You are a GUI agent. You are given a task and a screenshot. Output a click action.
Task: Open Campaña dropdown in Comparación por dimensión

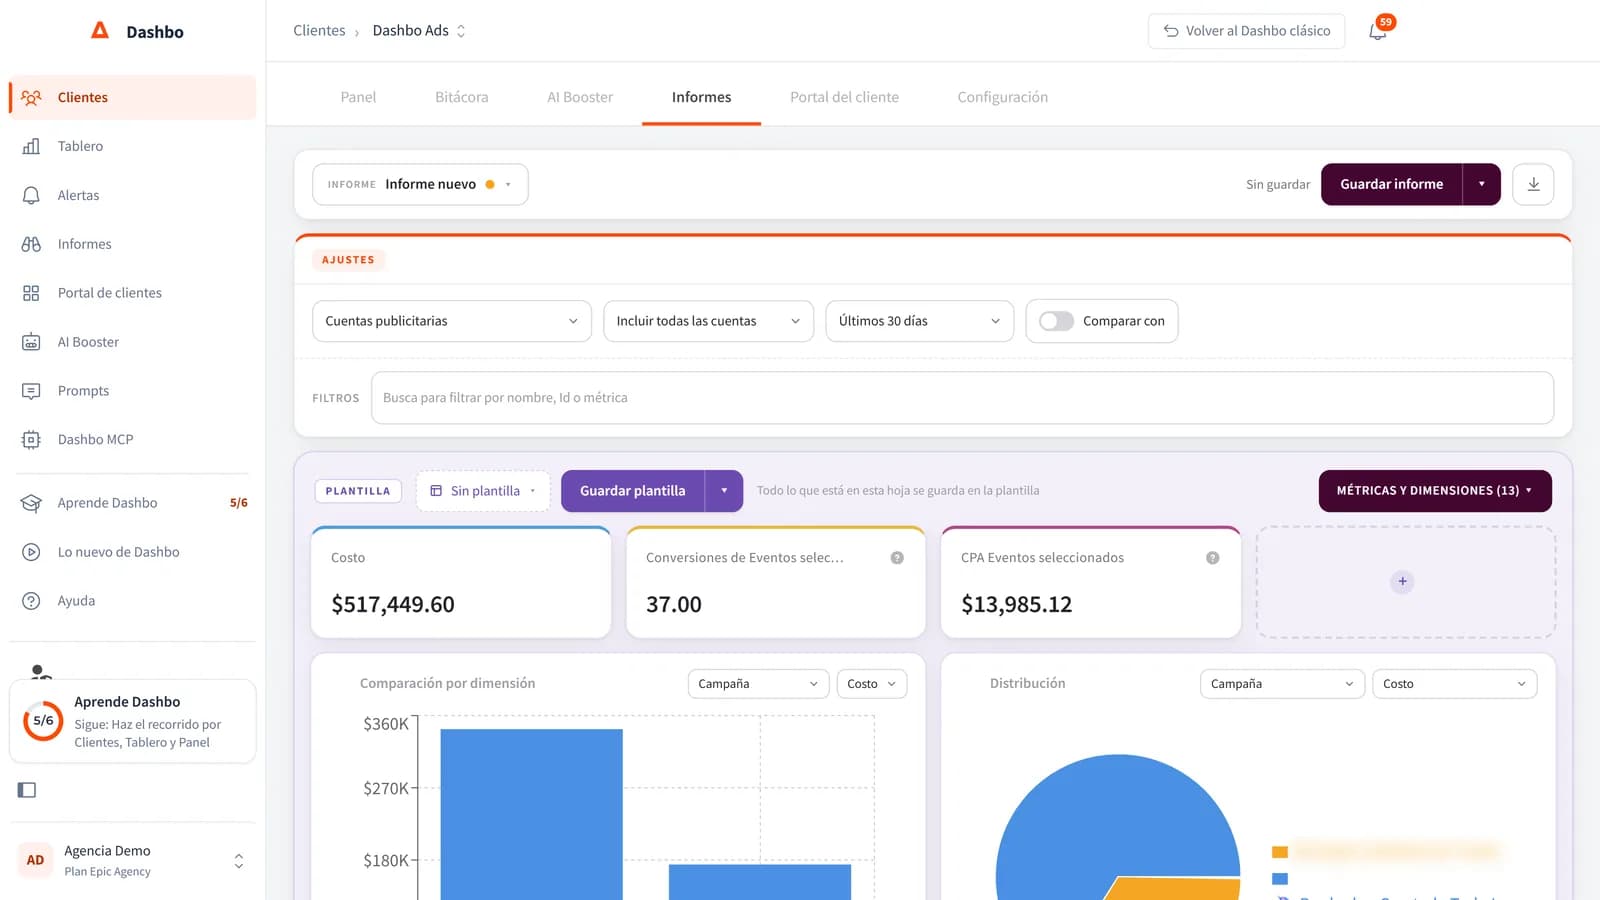click(758, 684)
